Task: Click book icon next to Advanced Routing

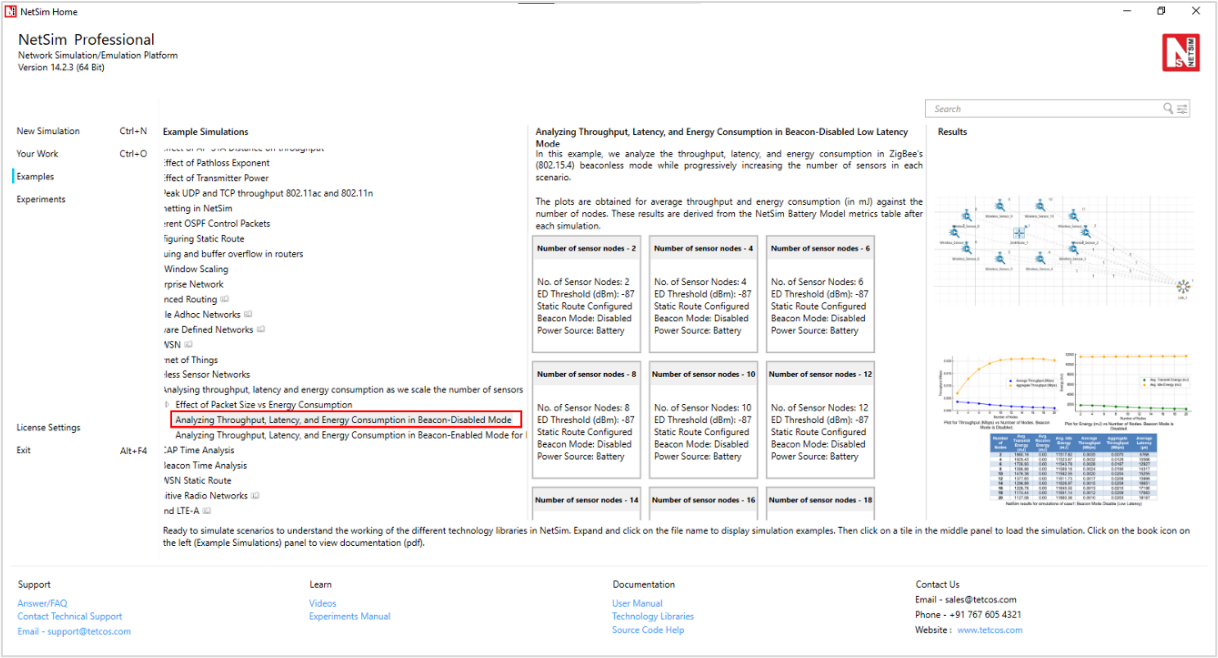Action: point(225,299)
